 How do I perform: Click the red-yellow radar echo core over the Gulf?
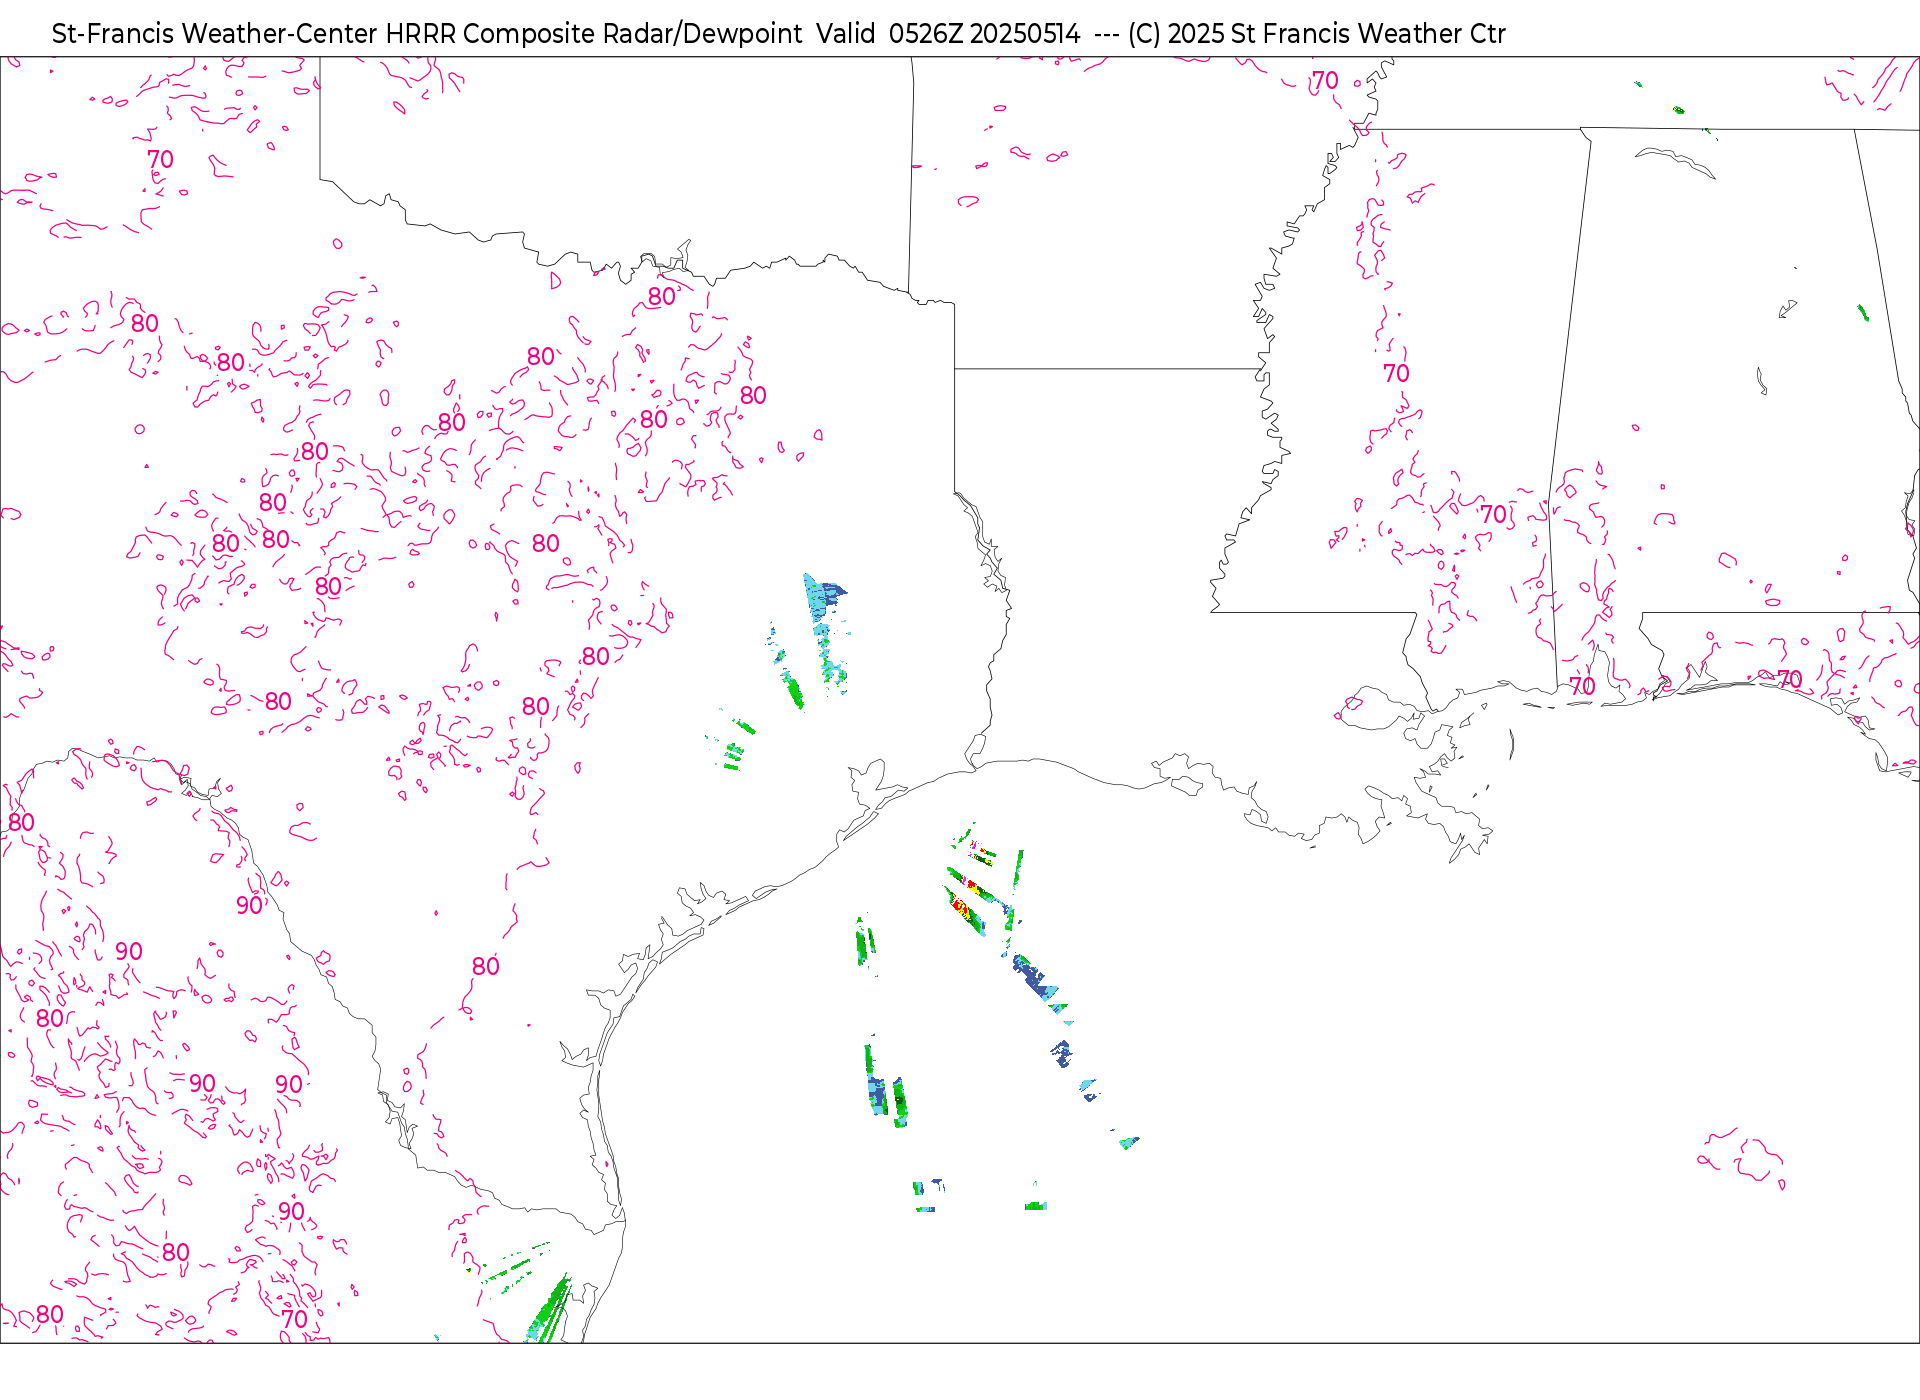(x=964, y=907)
